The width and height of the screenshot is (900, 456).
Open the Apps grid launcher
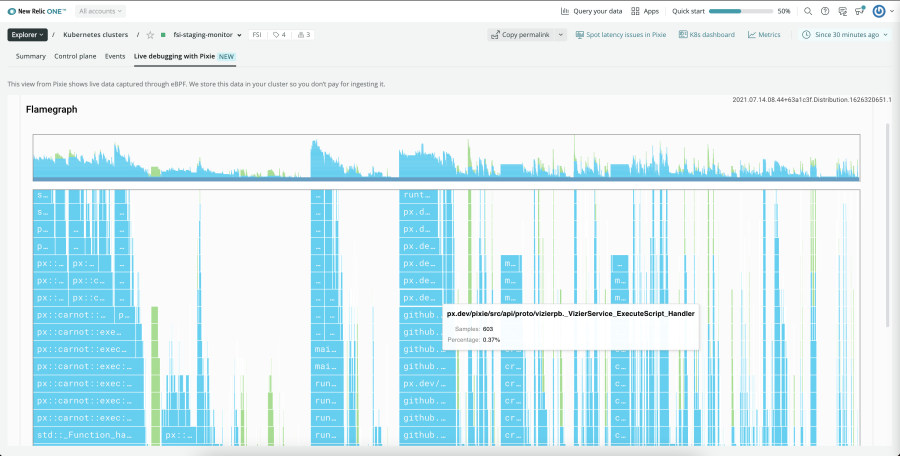point(645,11)
